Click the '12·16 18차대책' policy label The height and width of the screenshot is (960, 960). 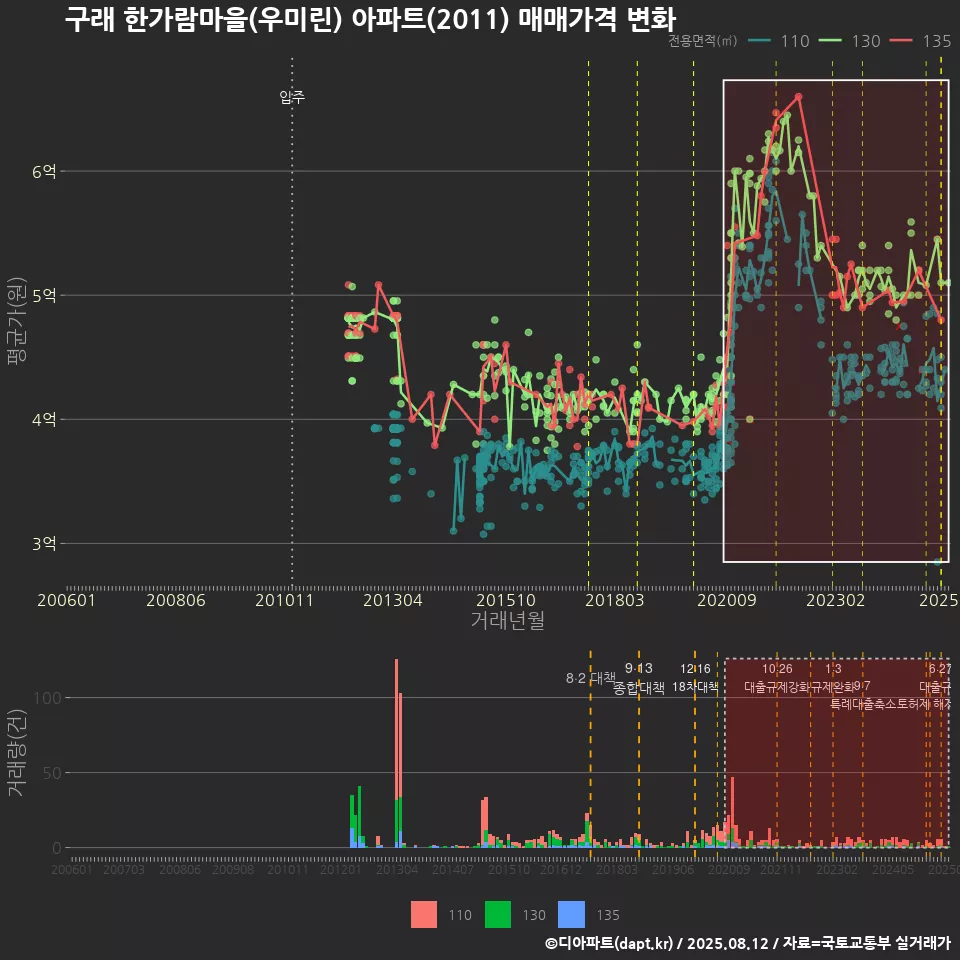click(x=695, y=678)
